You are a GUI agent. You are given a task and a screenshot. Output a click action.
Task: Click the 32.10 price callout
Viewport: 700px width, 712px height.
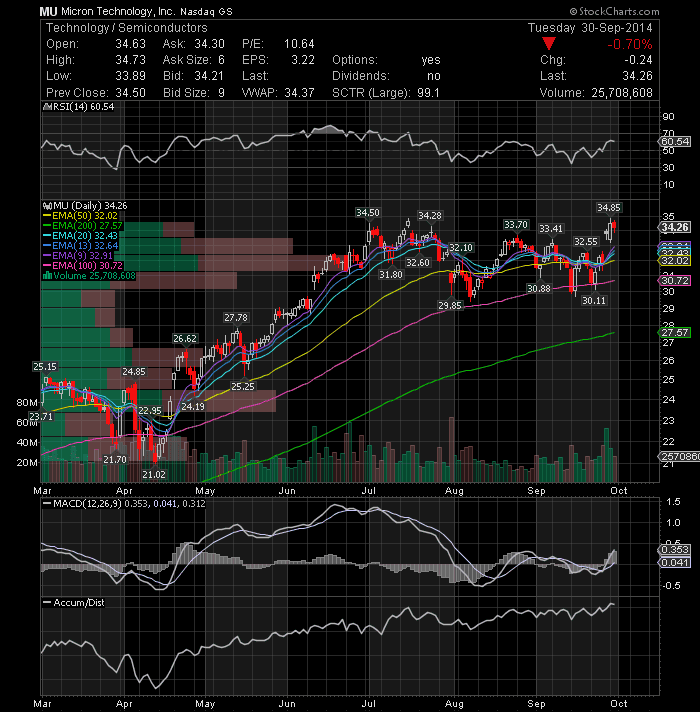pyautogui.click(x=461, y=247)
